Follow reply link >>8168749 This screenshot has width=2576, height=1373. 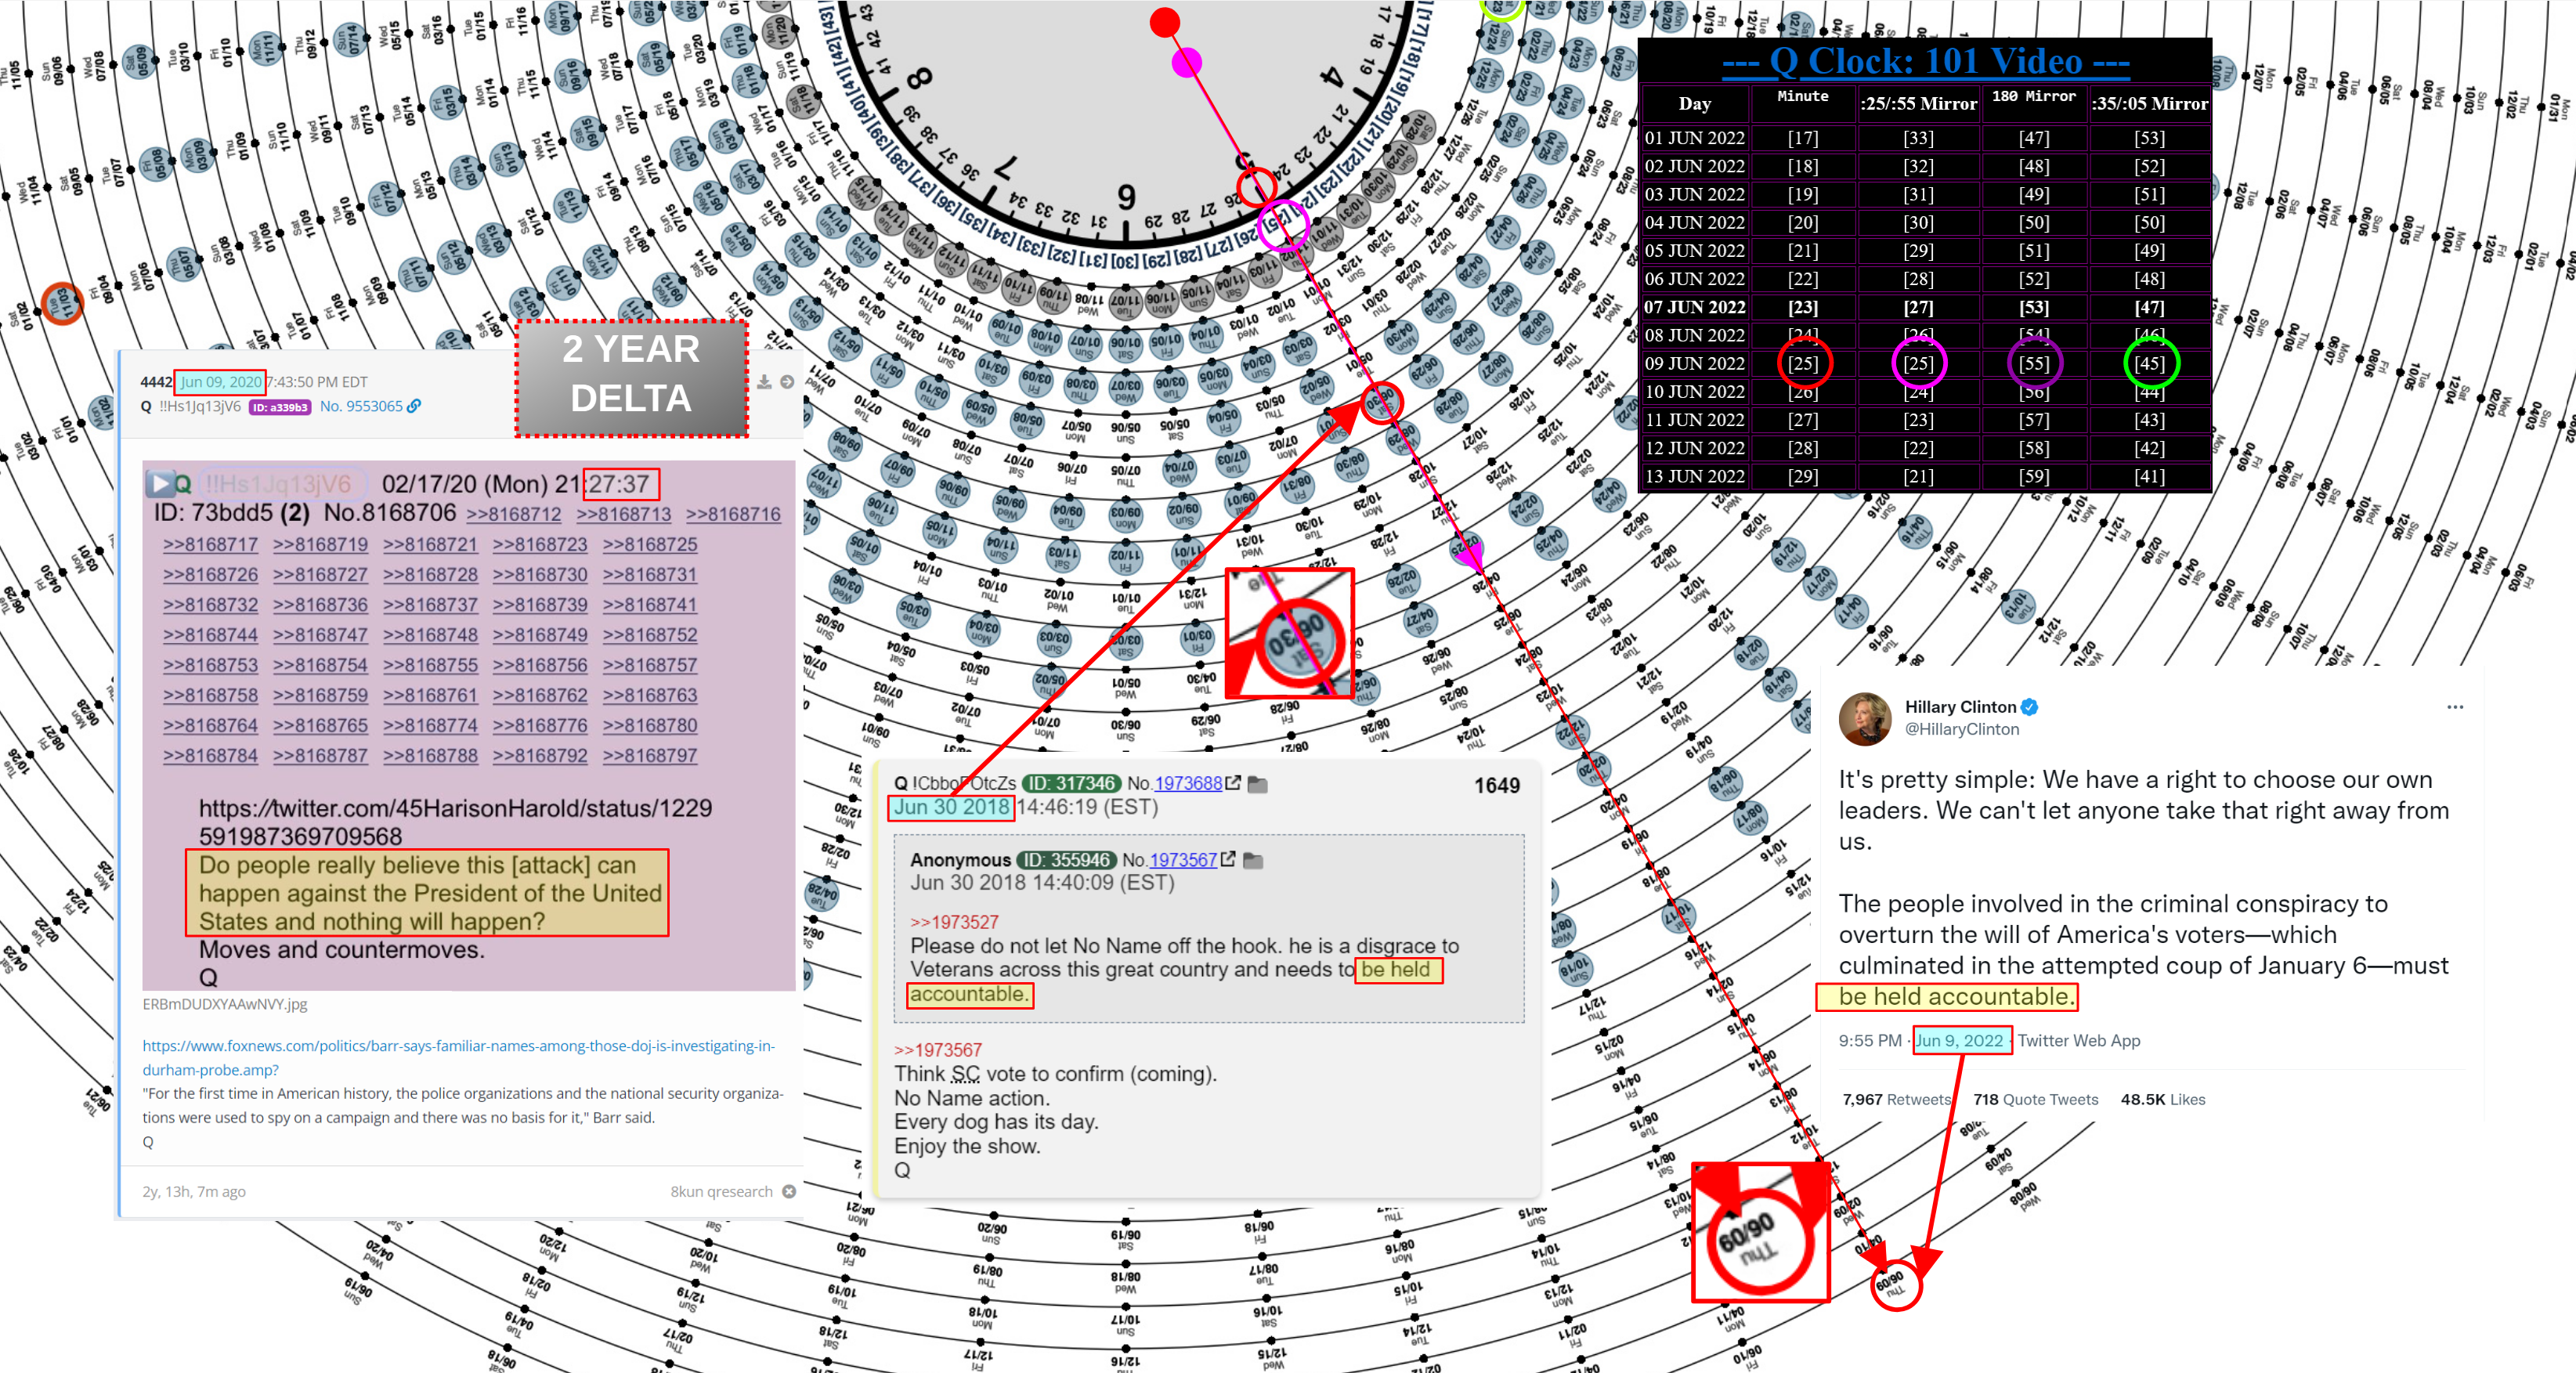coord(540,634)
